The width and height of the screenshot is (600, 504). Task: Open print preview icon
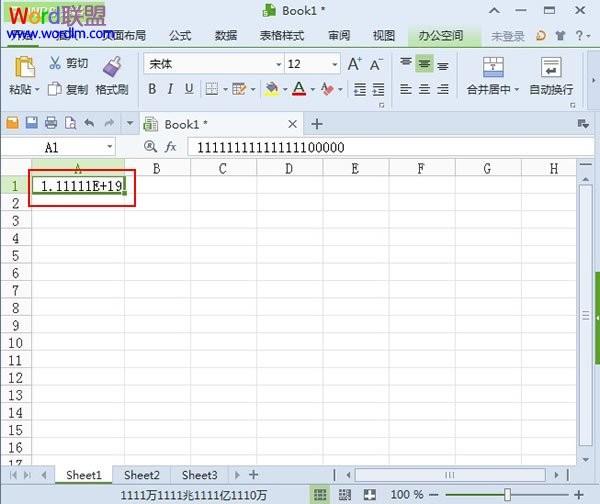coord(70,123)
